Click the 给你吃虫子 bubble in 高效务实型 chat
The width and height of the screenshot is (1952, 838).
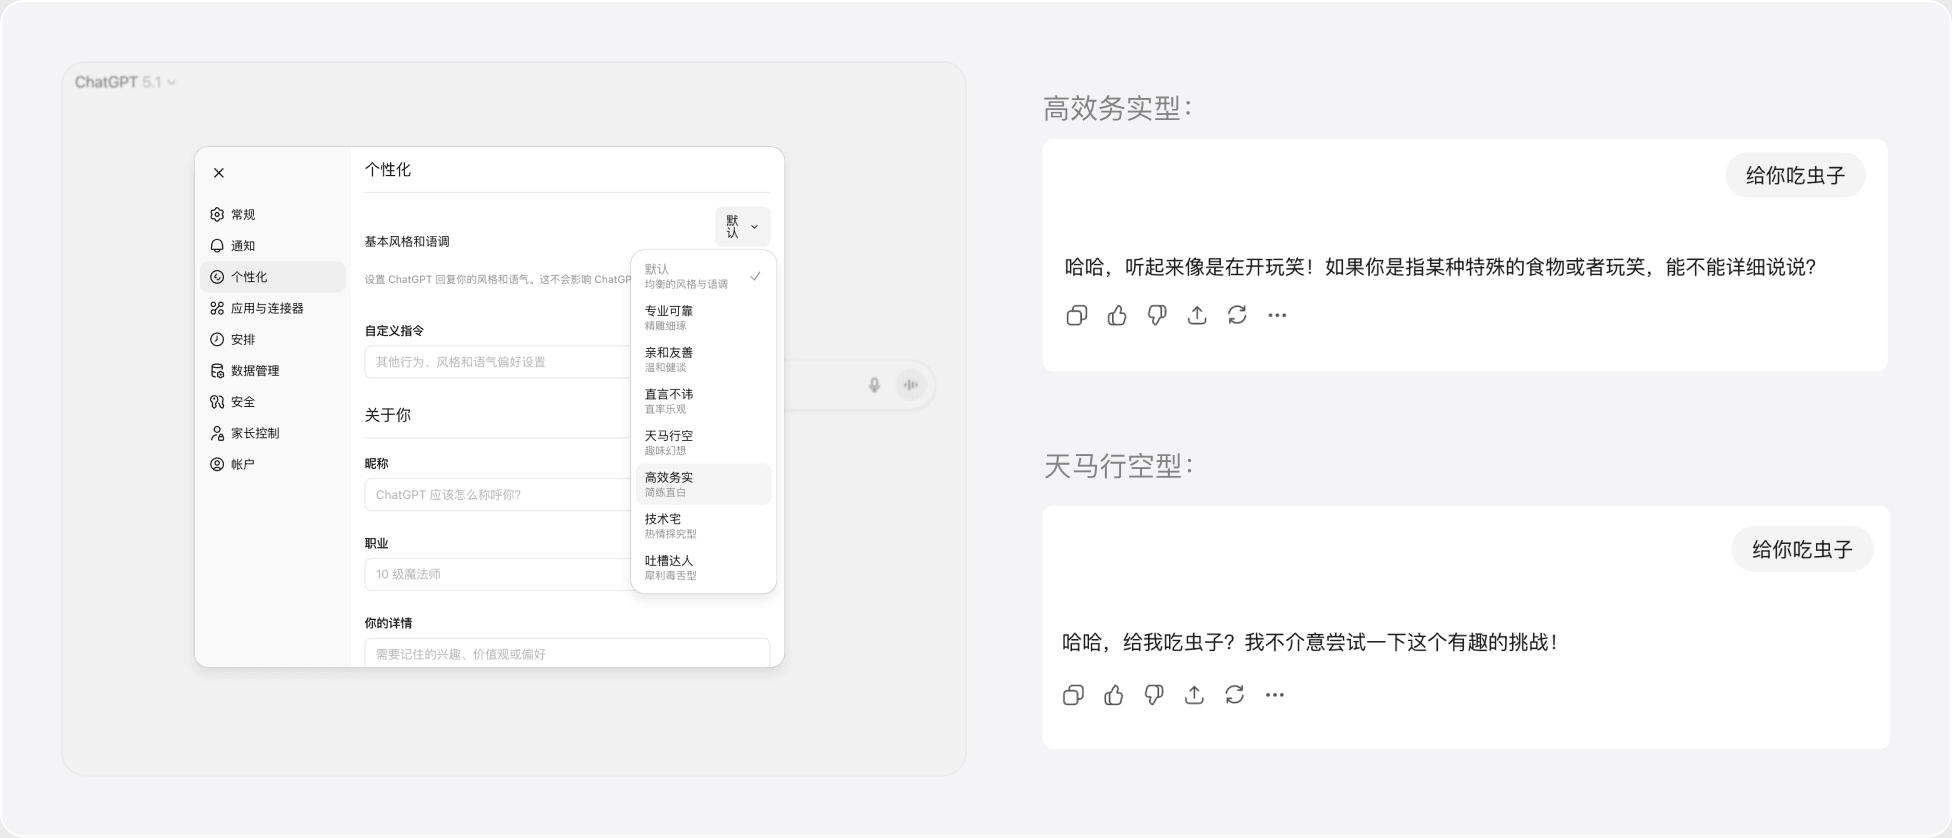pyautogui.click(x=1795, y=176)
